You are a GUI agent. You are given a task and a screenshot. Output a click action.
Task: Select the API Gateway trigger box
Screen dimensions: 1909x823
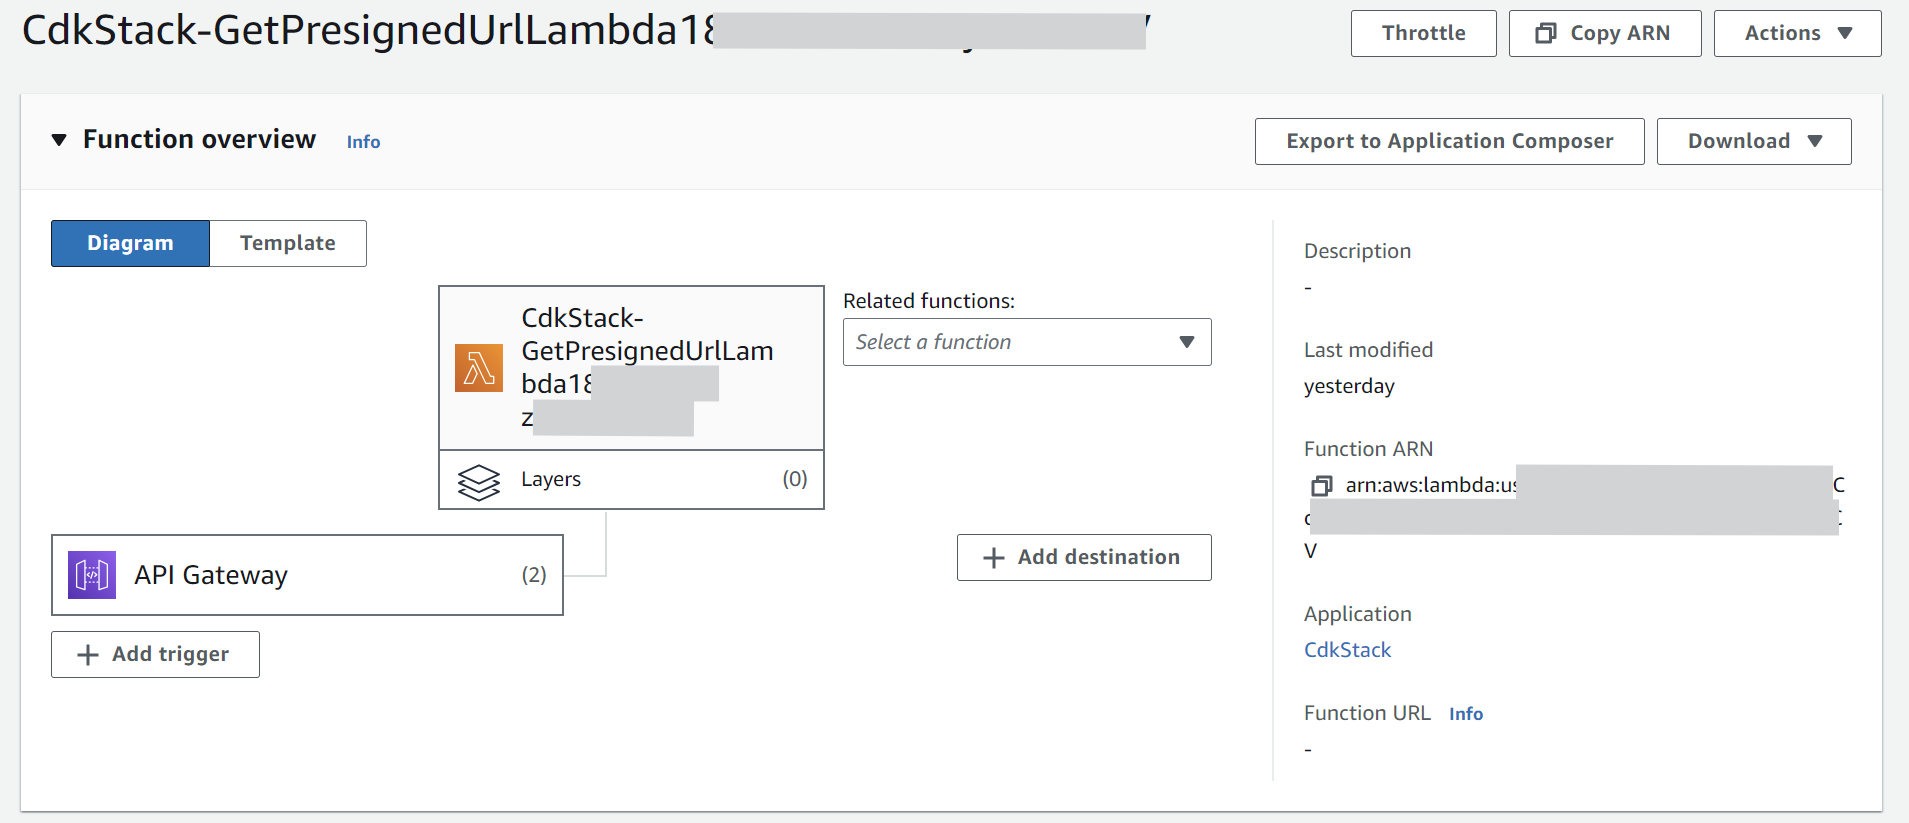[x=307, y=575]
